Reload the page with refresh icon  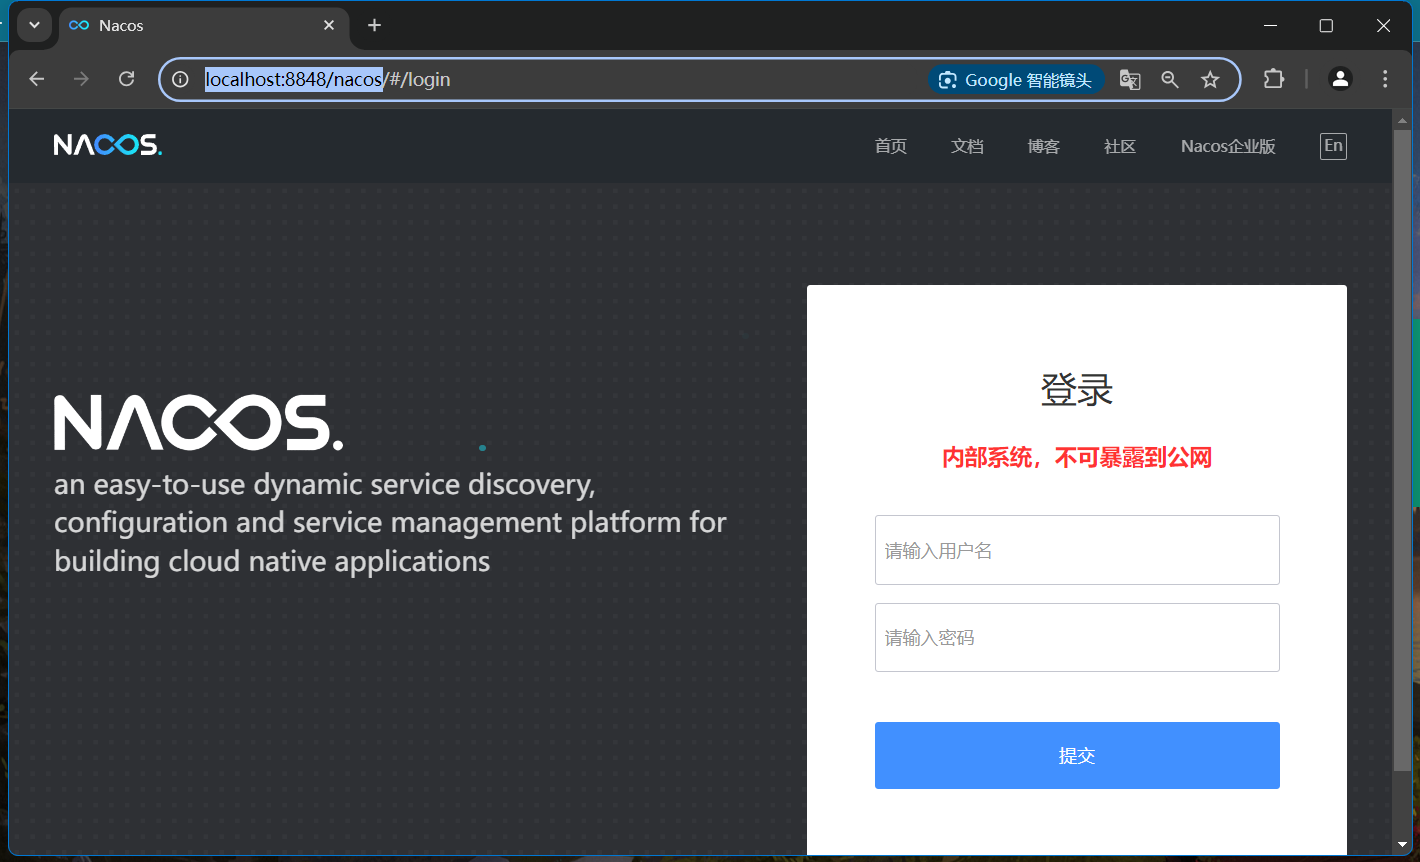point(126,79)
